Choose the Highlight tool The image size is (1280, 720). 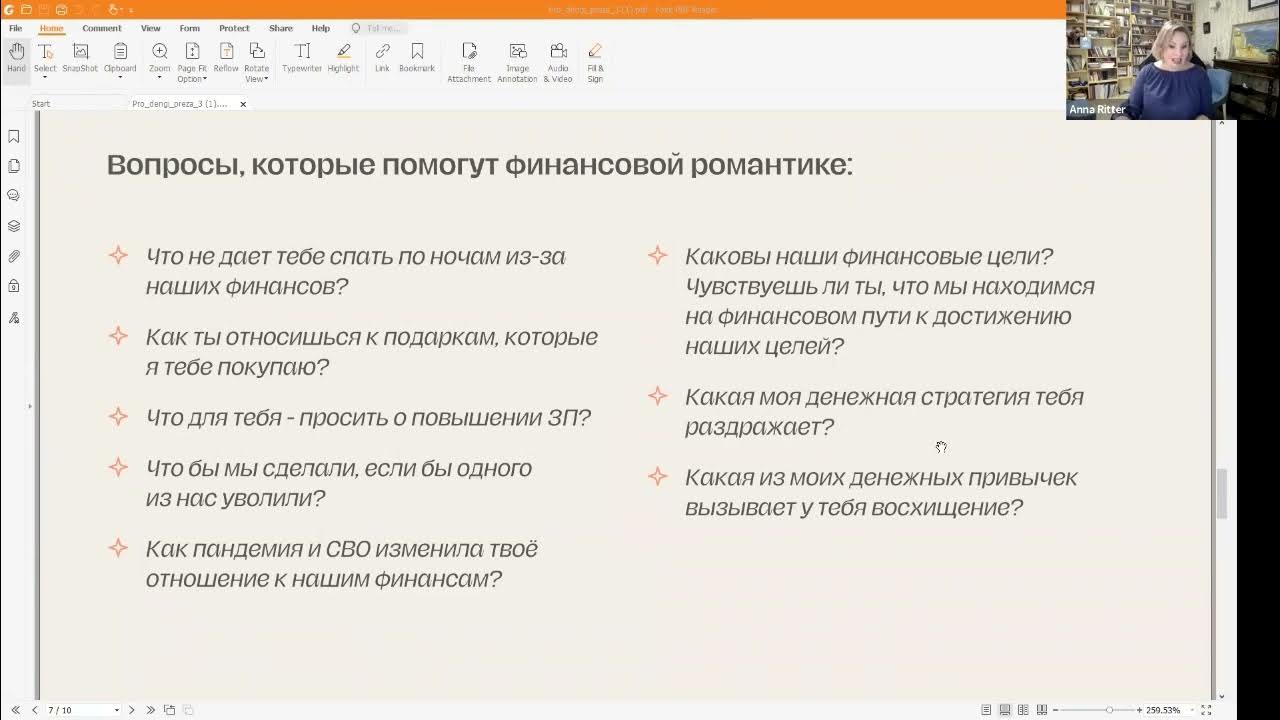tap(343, 58)
